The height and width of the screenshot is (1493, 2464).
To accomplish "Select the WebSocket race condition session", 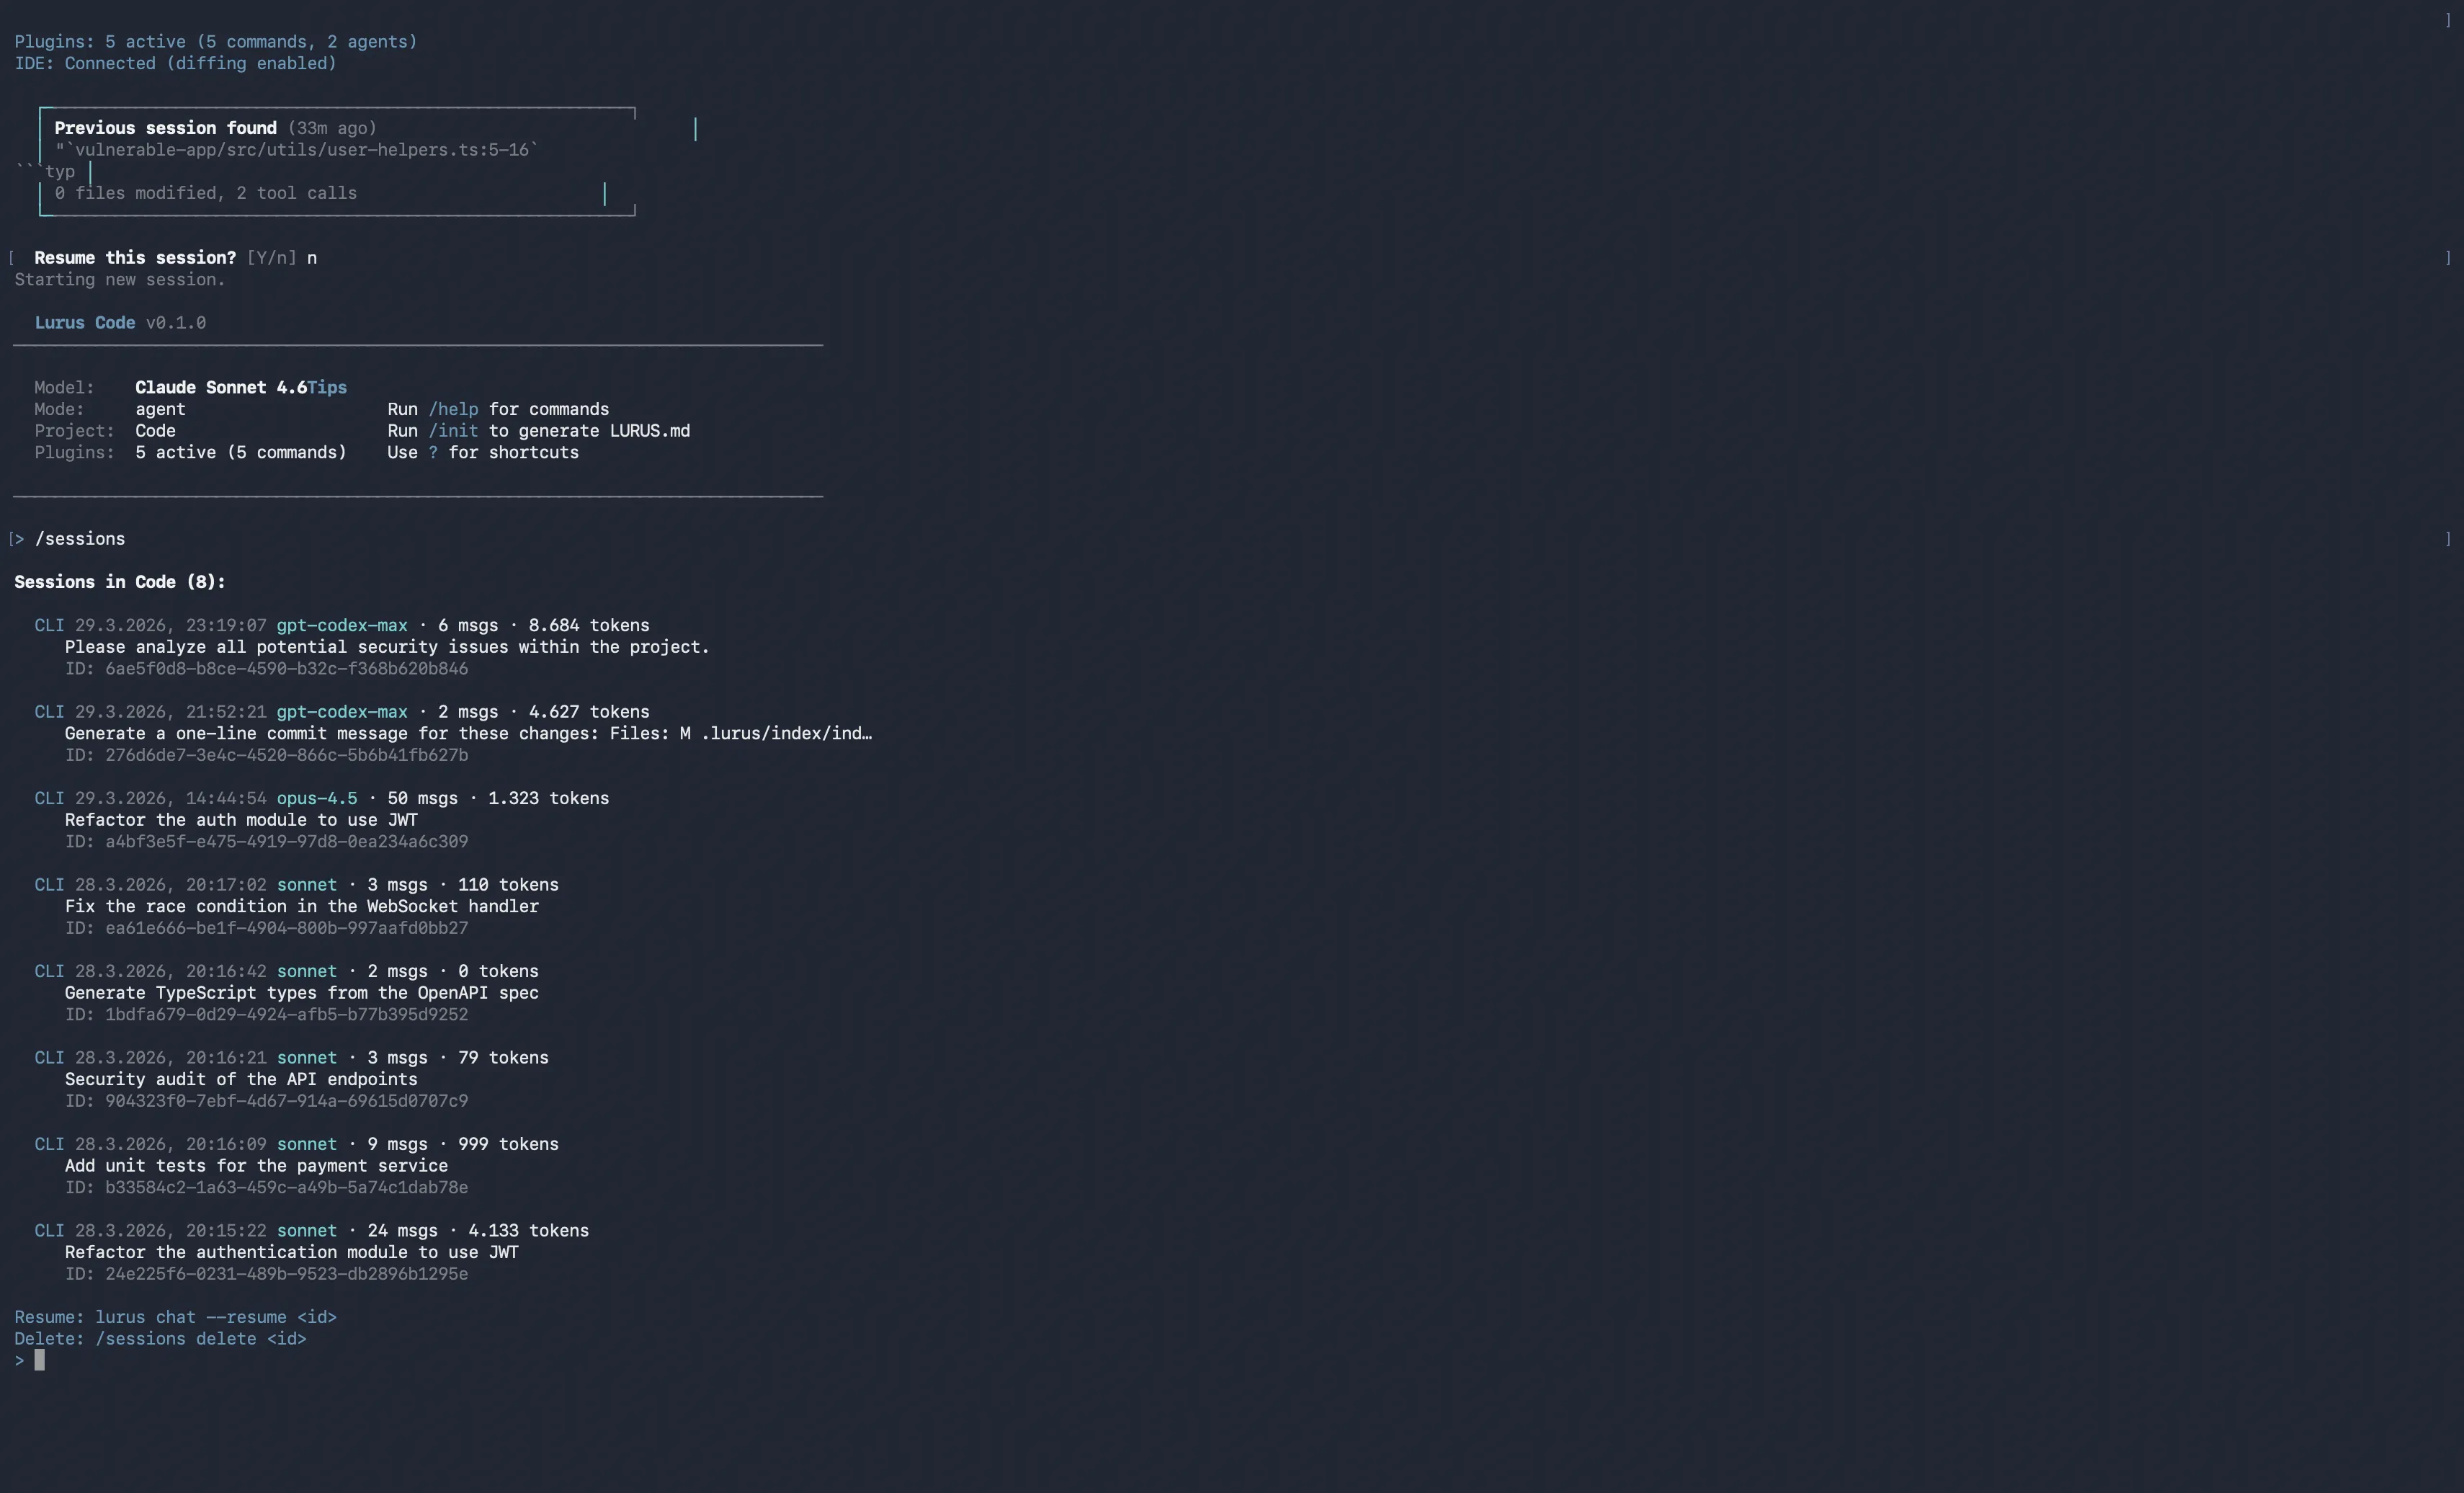I will [300, 906].
